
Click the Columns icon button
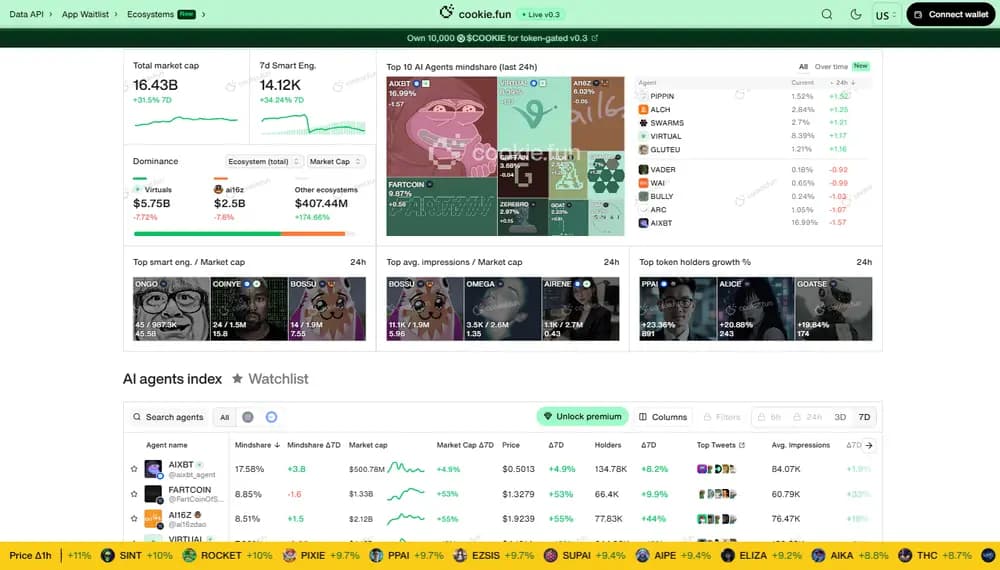[662, 417]
